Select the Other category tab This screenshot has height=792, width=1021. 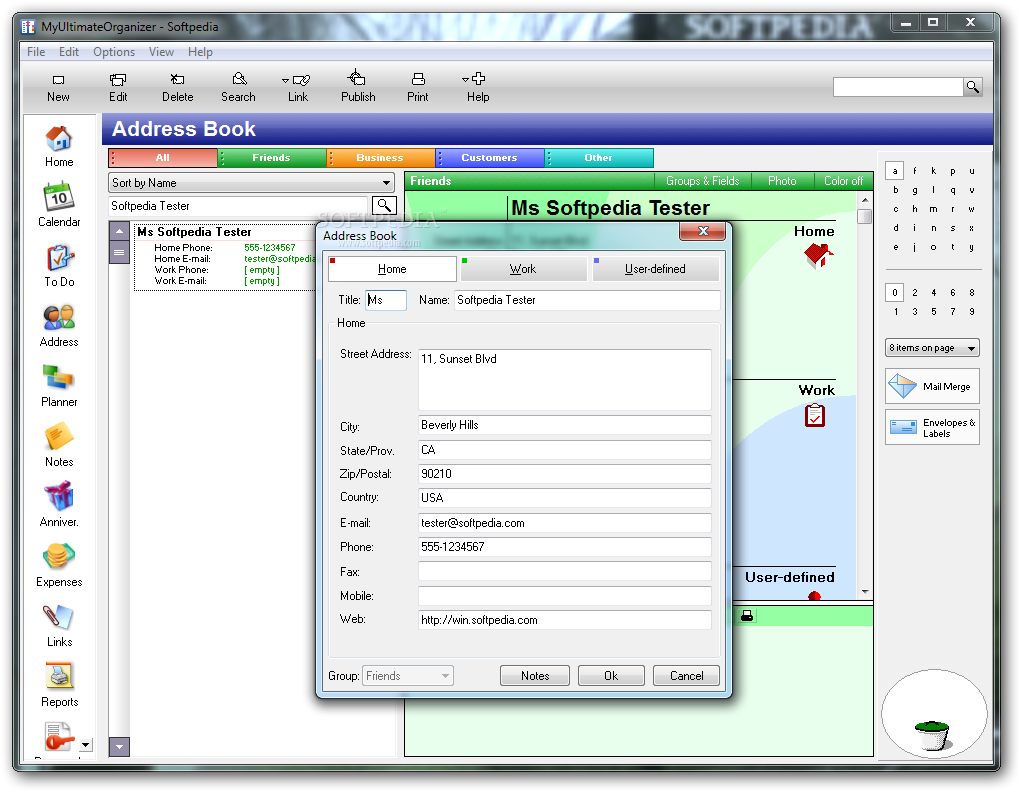598,158
